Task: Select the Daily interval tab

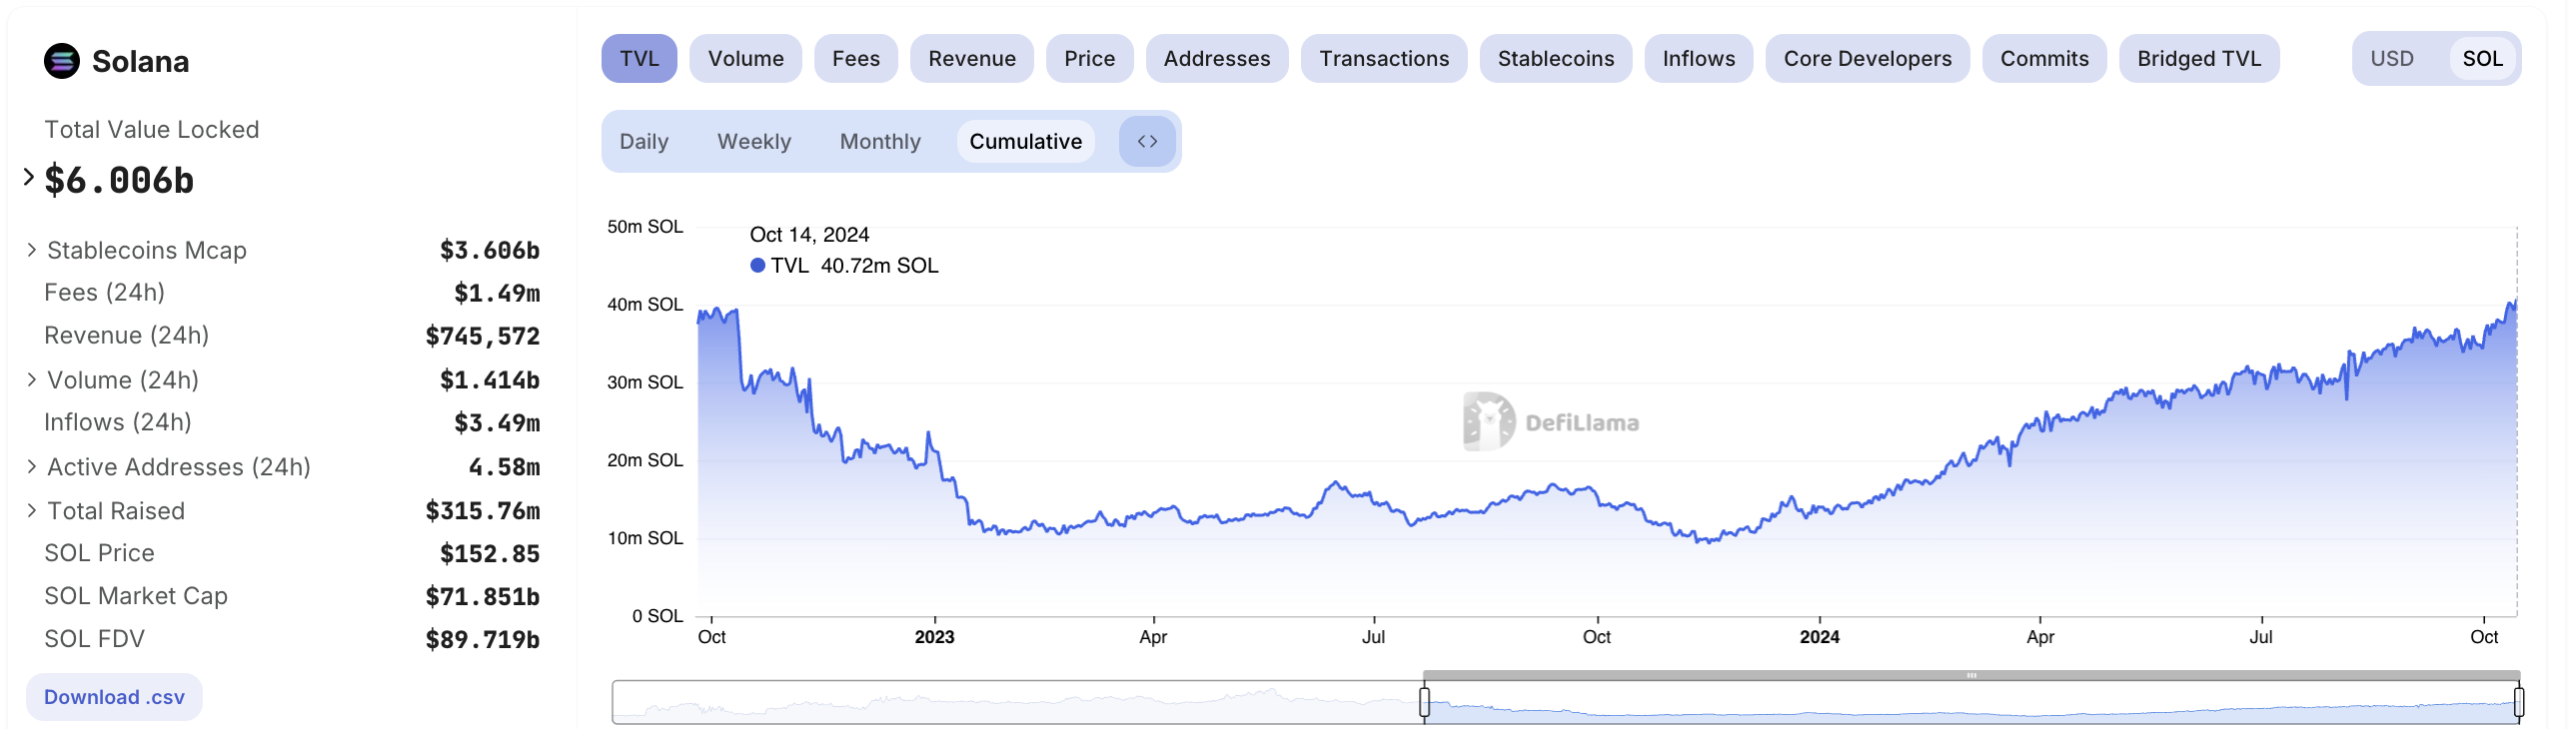Action: [x=643, y=141]
